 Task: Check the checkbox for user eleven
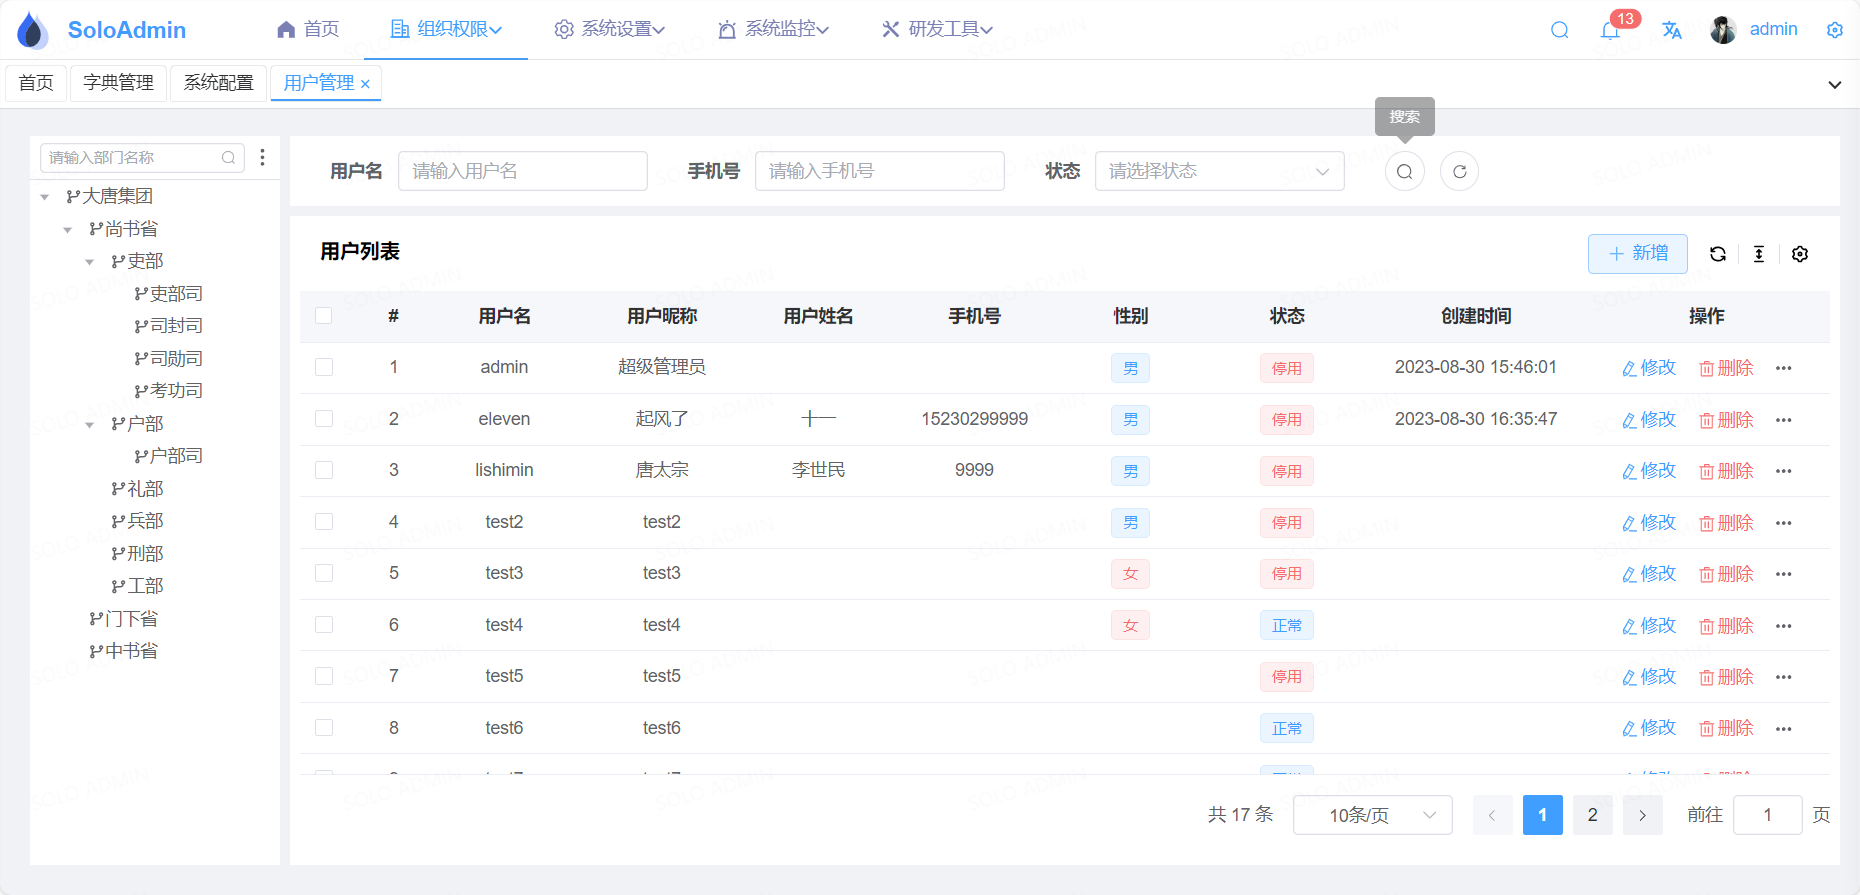324,419
